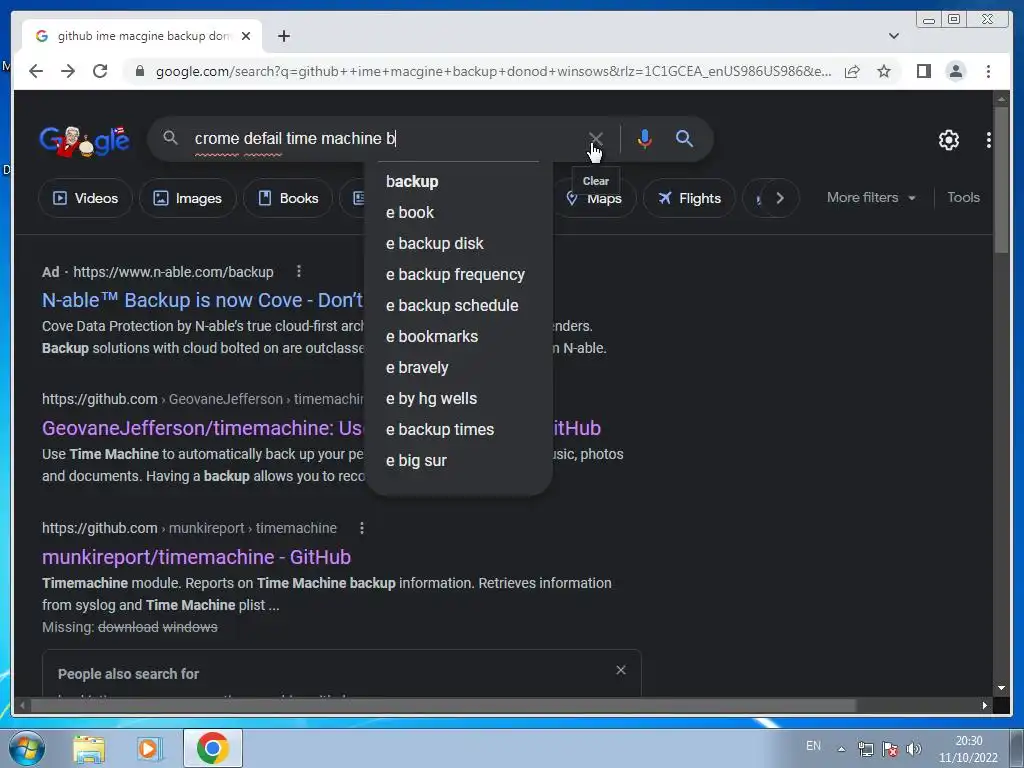This screenshot has height=768, width=1024.
Task: Click scroll right arrow at bottom
Action: pyautogui.click(x=984, y=705)
